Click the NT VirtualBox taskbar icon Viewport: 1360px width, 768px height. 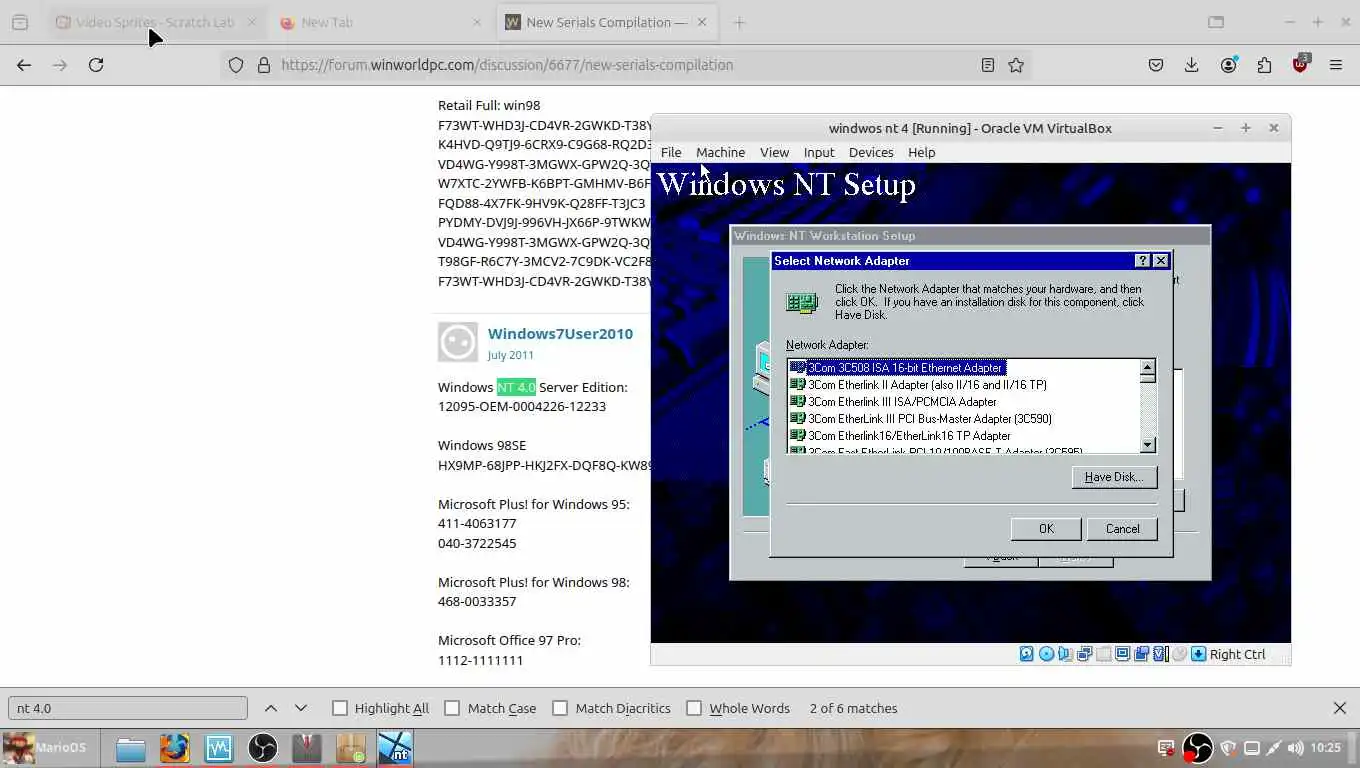click(395, 748)
